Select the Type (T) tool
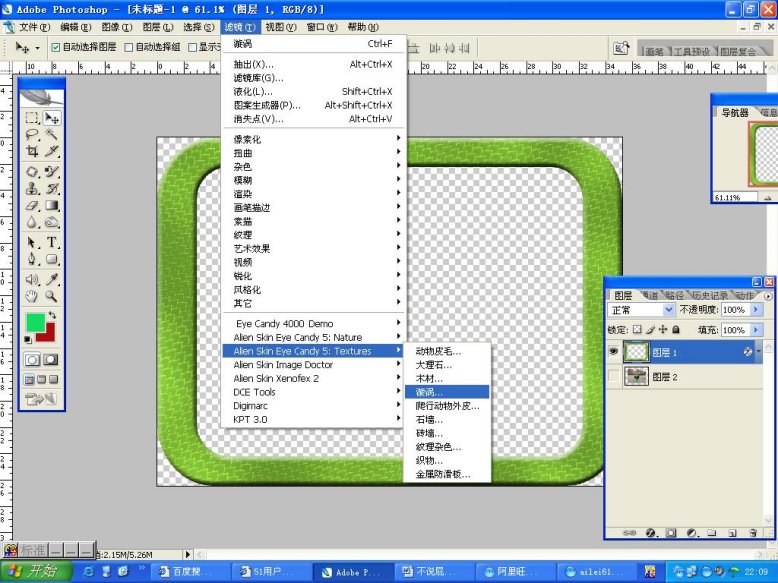Viewport: 778px width, 583px height. point(52,243)
